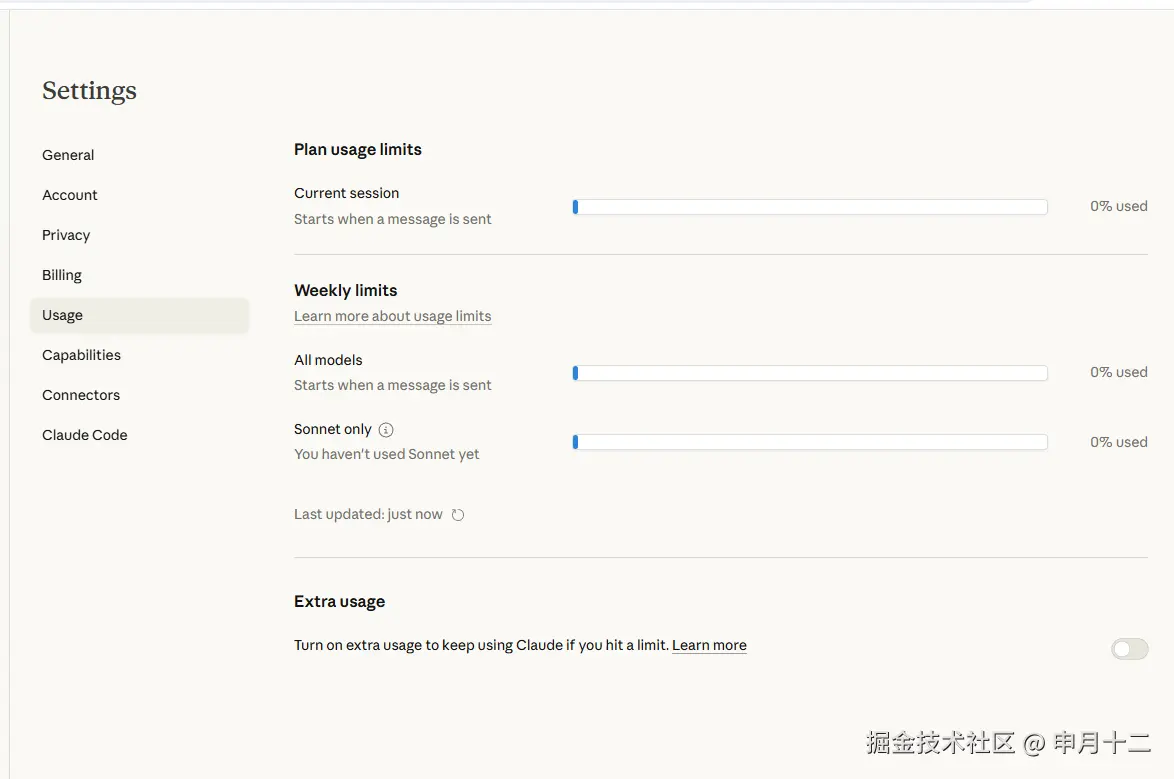Screen dimensions: 1174x779
Task: Click Learn more link under Extra usage
Action: pos(709,646)
